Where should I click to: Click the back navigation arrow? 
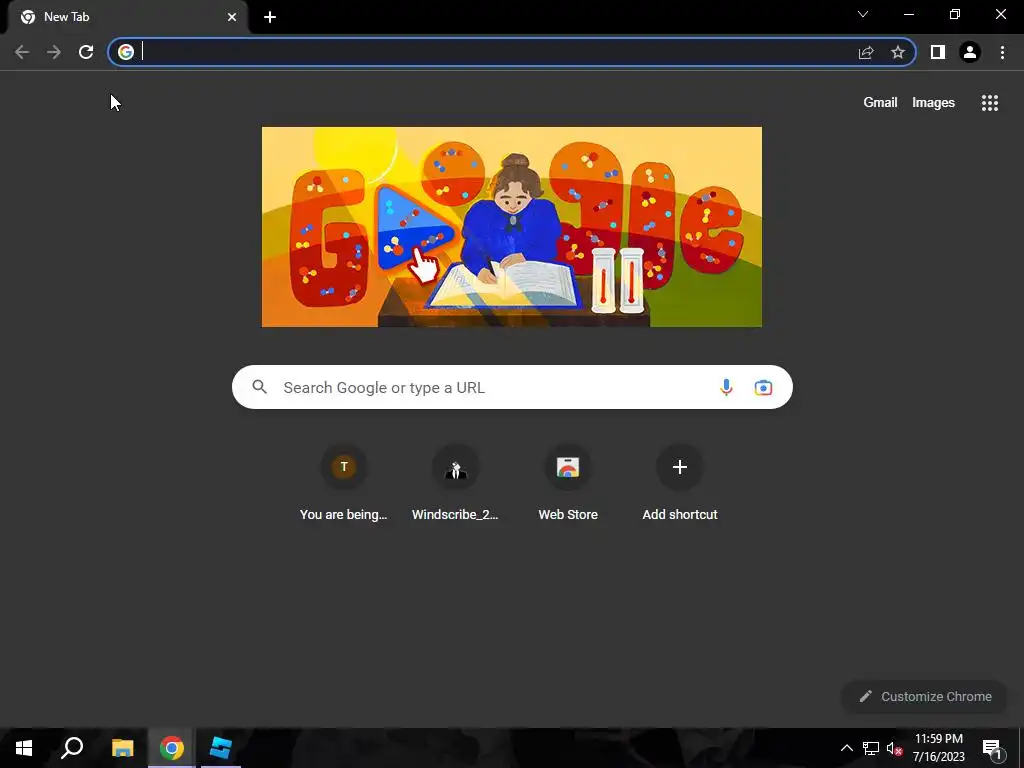pyautogui.click(x=22, y=52)
